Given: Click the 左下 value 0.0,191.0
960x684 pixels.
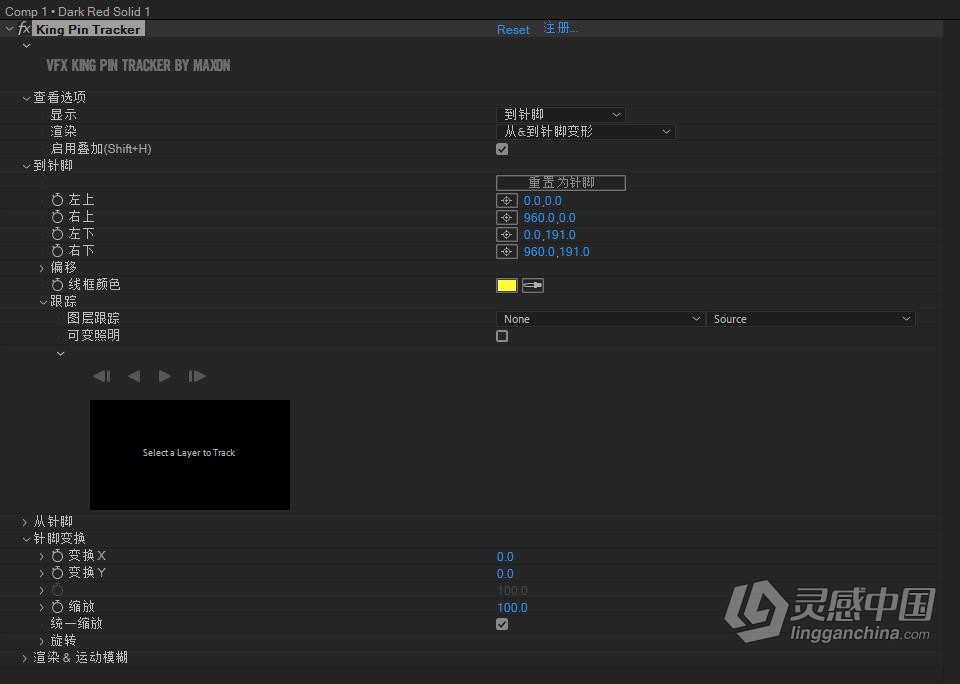Looking at the screenshot, I should click(x=549, y=235).
